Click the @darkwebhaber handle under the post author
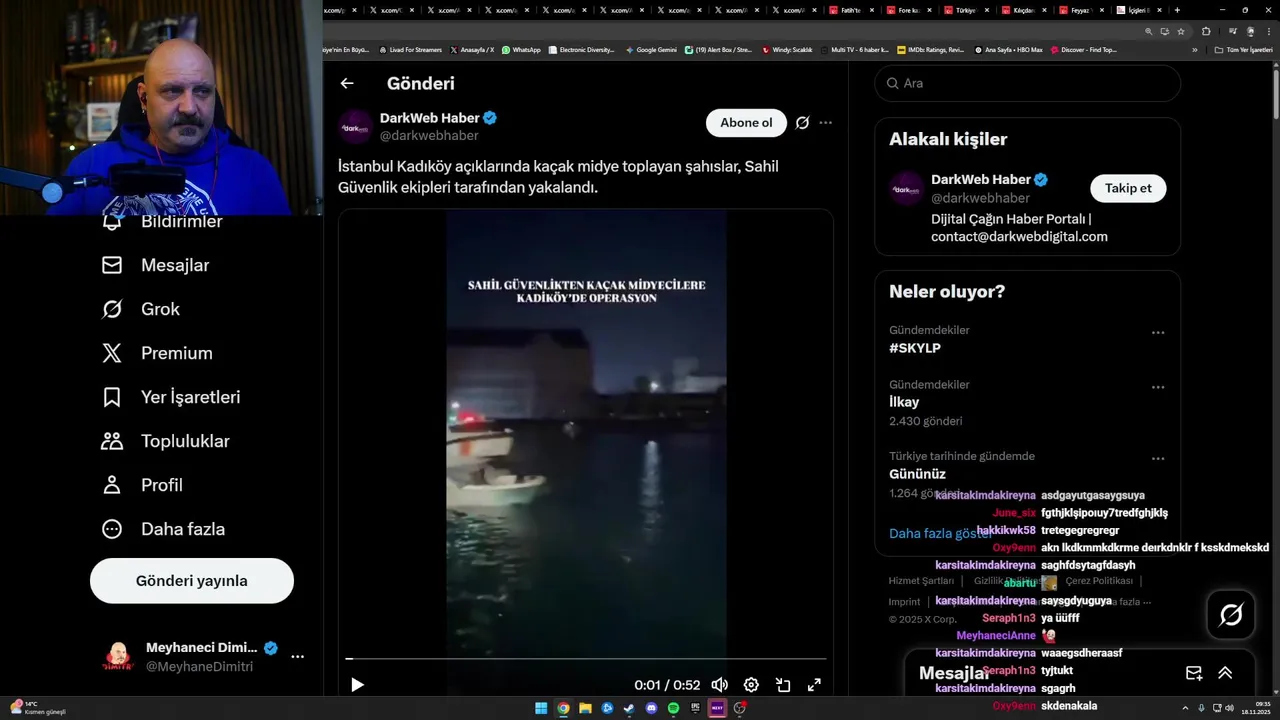Screen dimensions: 1280x720 pyautogui.click(x=429, y=136)
